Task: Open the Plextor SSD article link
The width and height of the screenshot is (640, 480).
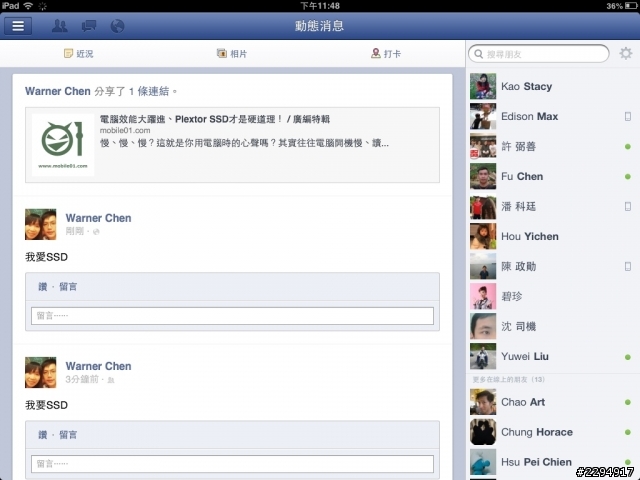Action: (215, 119)
